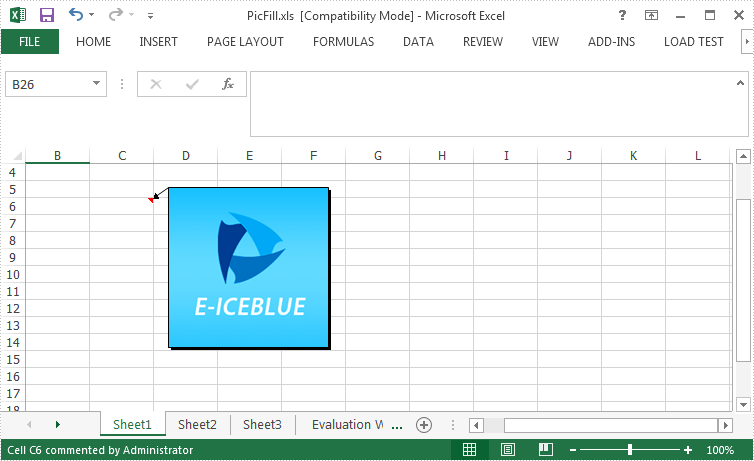Screen dimensions: 754x461
Task: Click the Excel application icon
Action: (18, 15)
